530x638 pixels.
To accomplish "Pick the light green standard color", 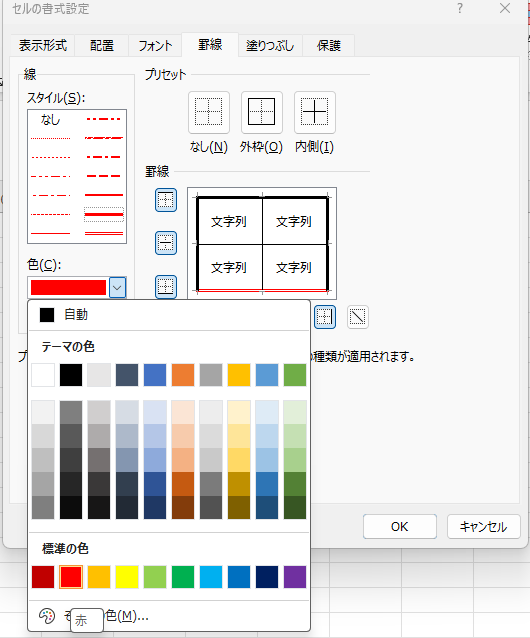I will (x=155, y=577).
